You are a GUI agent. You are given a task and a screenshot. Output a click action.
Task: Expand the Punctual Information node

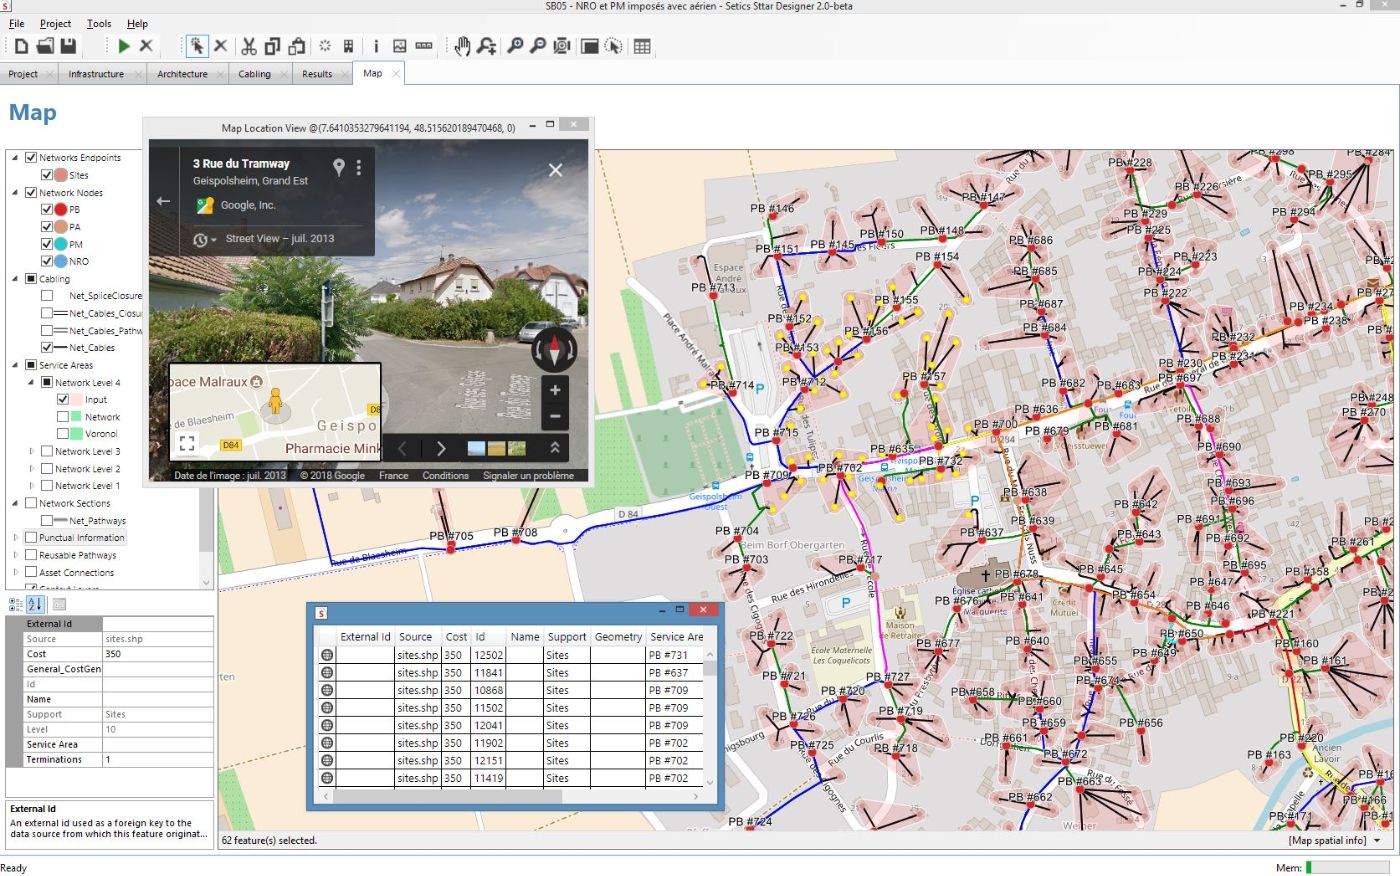pos(15,538)
